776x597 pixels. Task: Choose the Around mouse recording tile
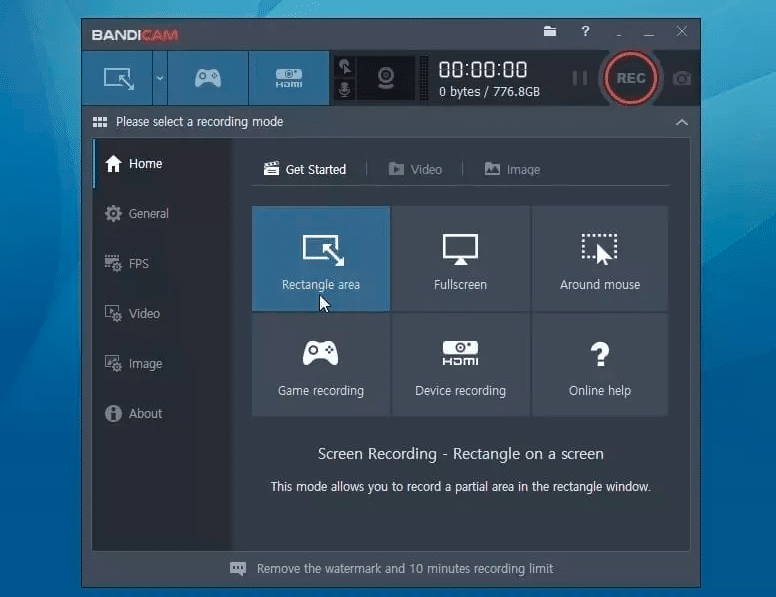[600, 259]
